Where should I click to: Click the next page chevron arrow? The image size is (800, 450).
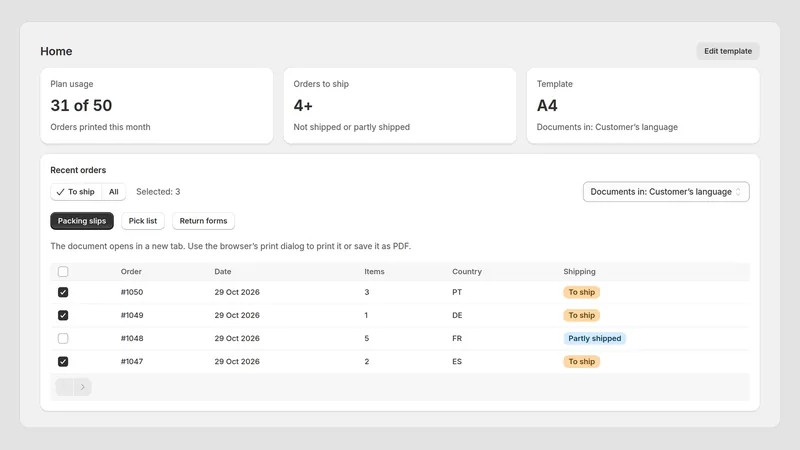[x=83, y=387]
